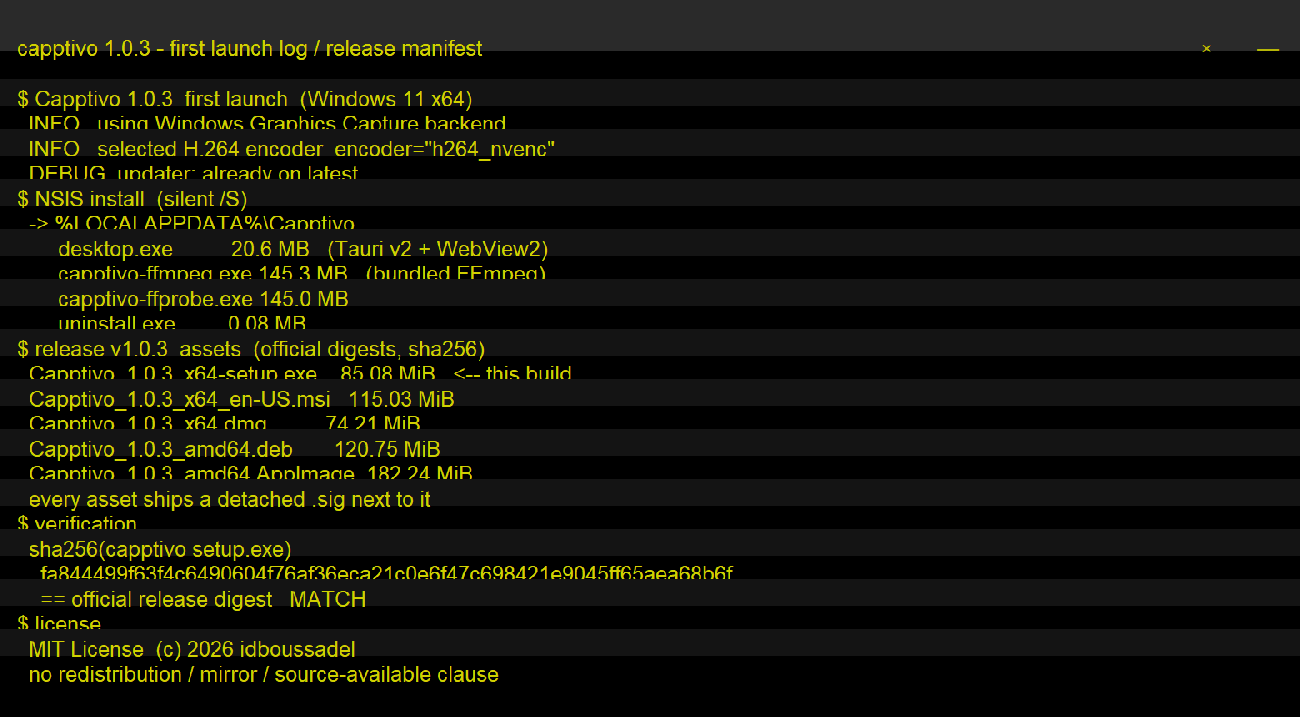Select the "Capptivo_1.0.3_amd64.AppImage 182.24 MiB" asset row
This screenshot has height=717, width=1300.
click(x=250, y=474)
